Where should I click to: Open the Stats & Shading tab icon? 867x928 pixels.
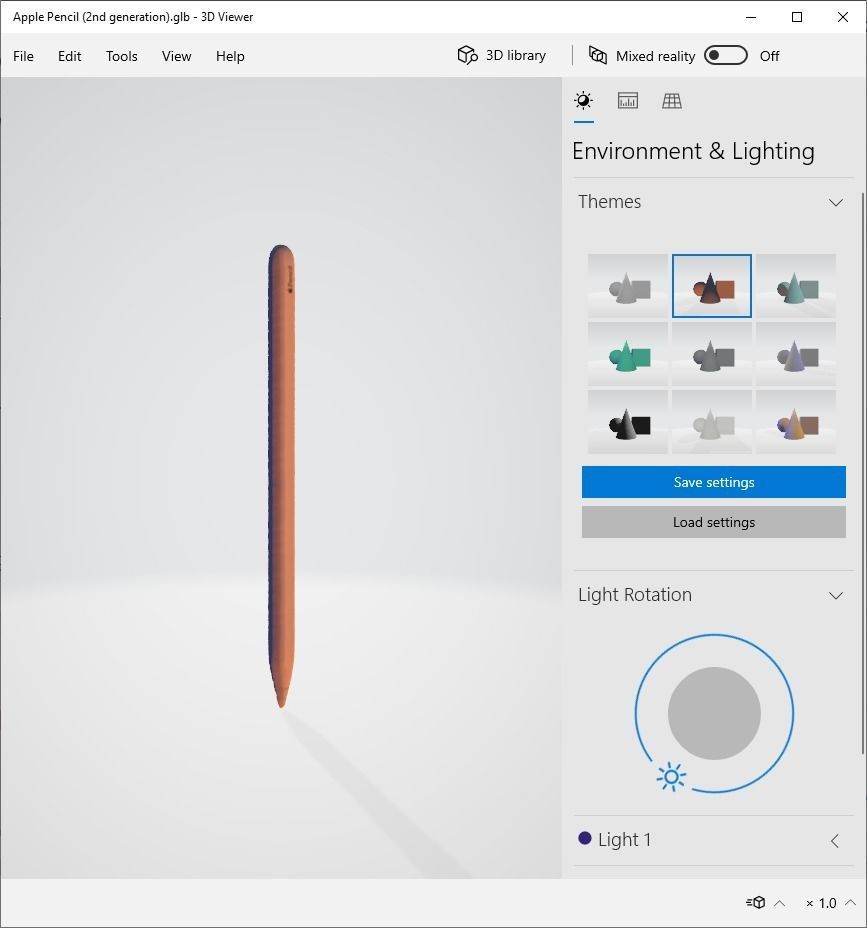(628, 101)
